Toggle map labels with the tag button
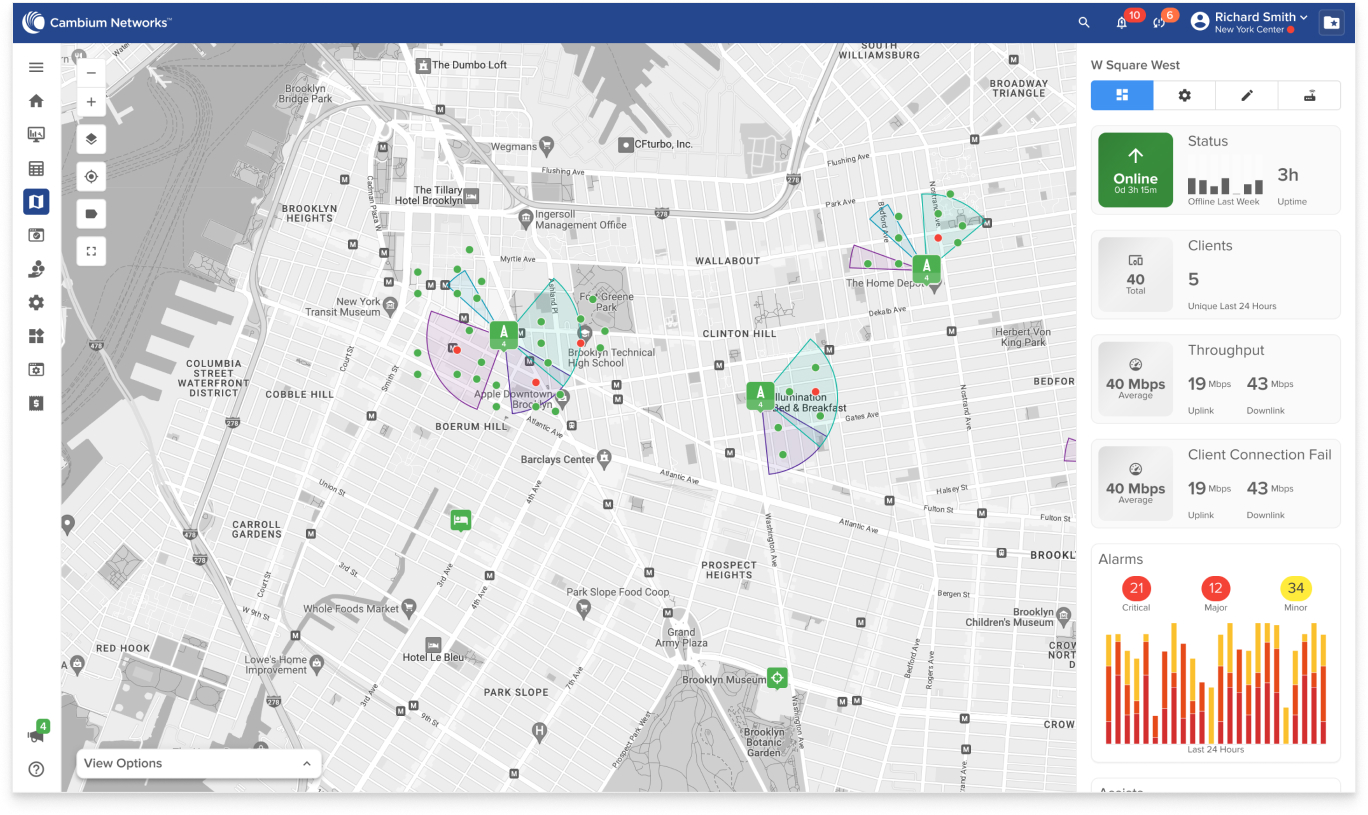The height and width of the screenshot is (815, 1368). (91, 213)
